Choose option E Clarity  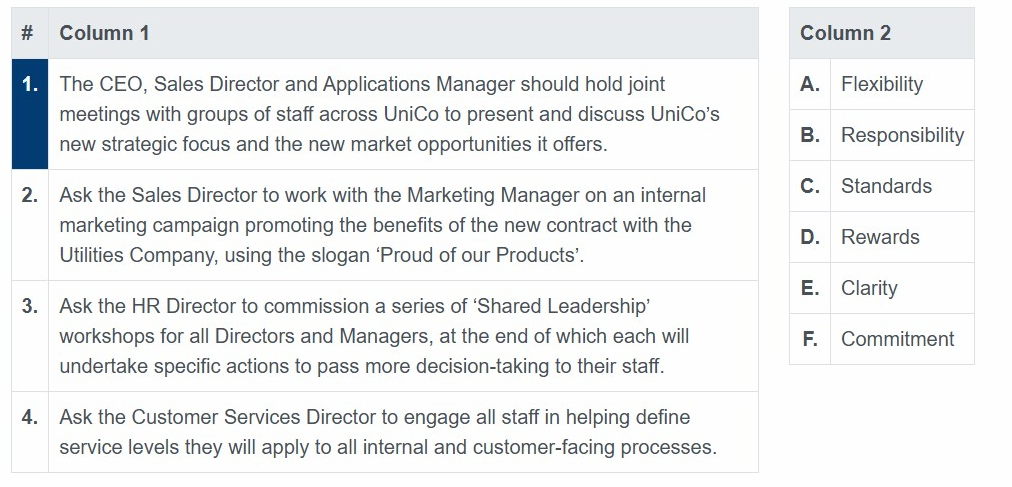click(902, 288)
